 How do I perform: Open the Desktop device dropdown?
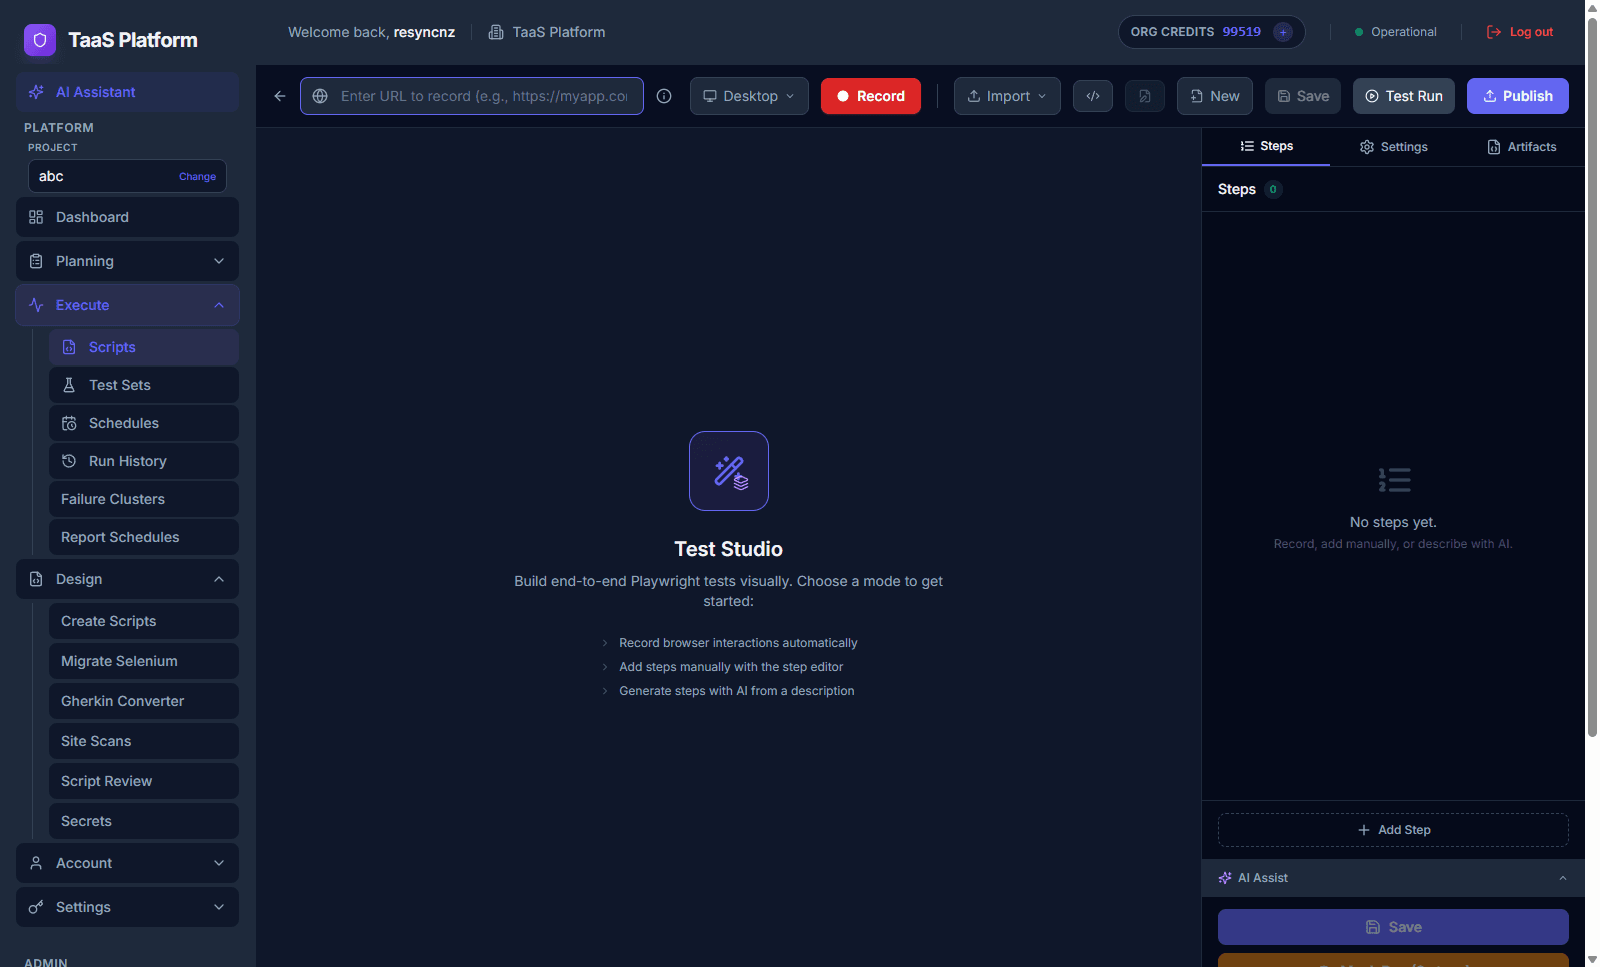coord(748,95)
